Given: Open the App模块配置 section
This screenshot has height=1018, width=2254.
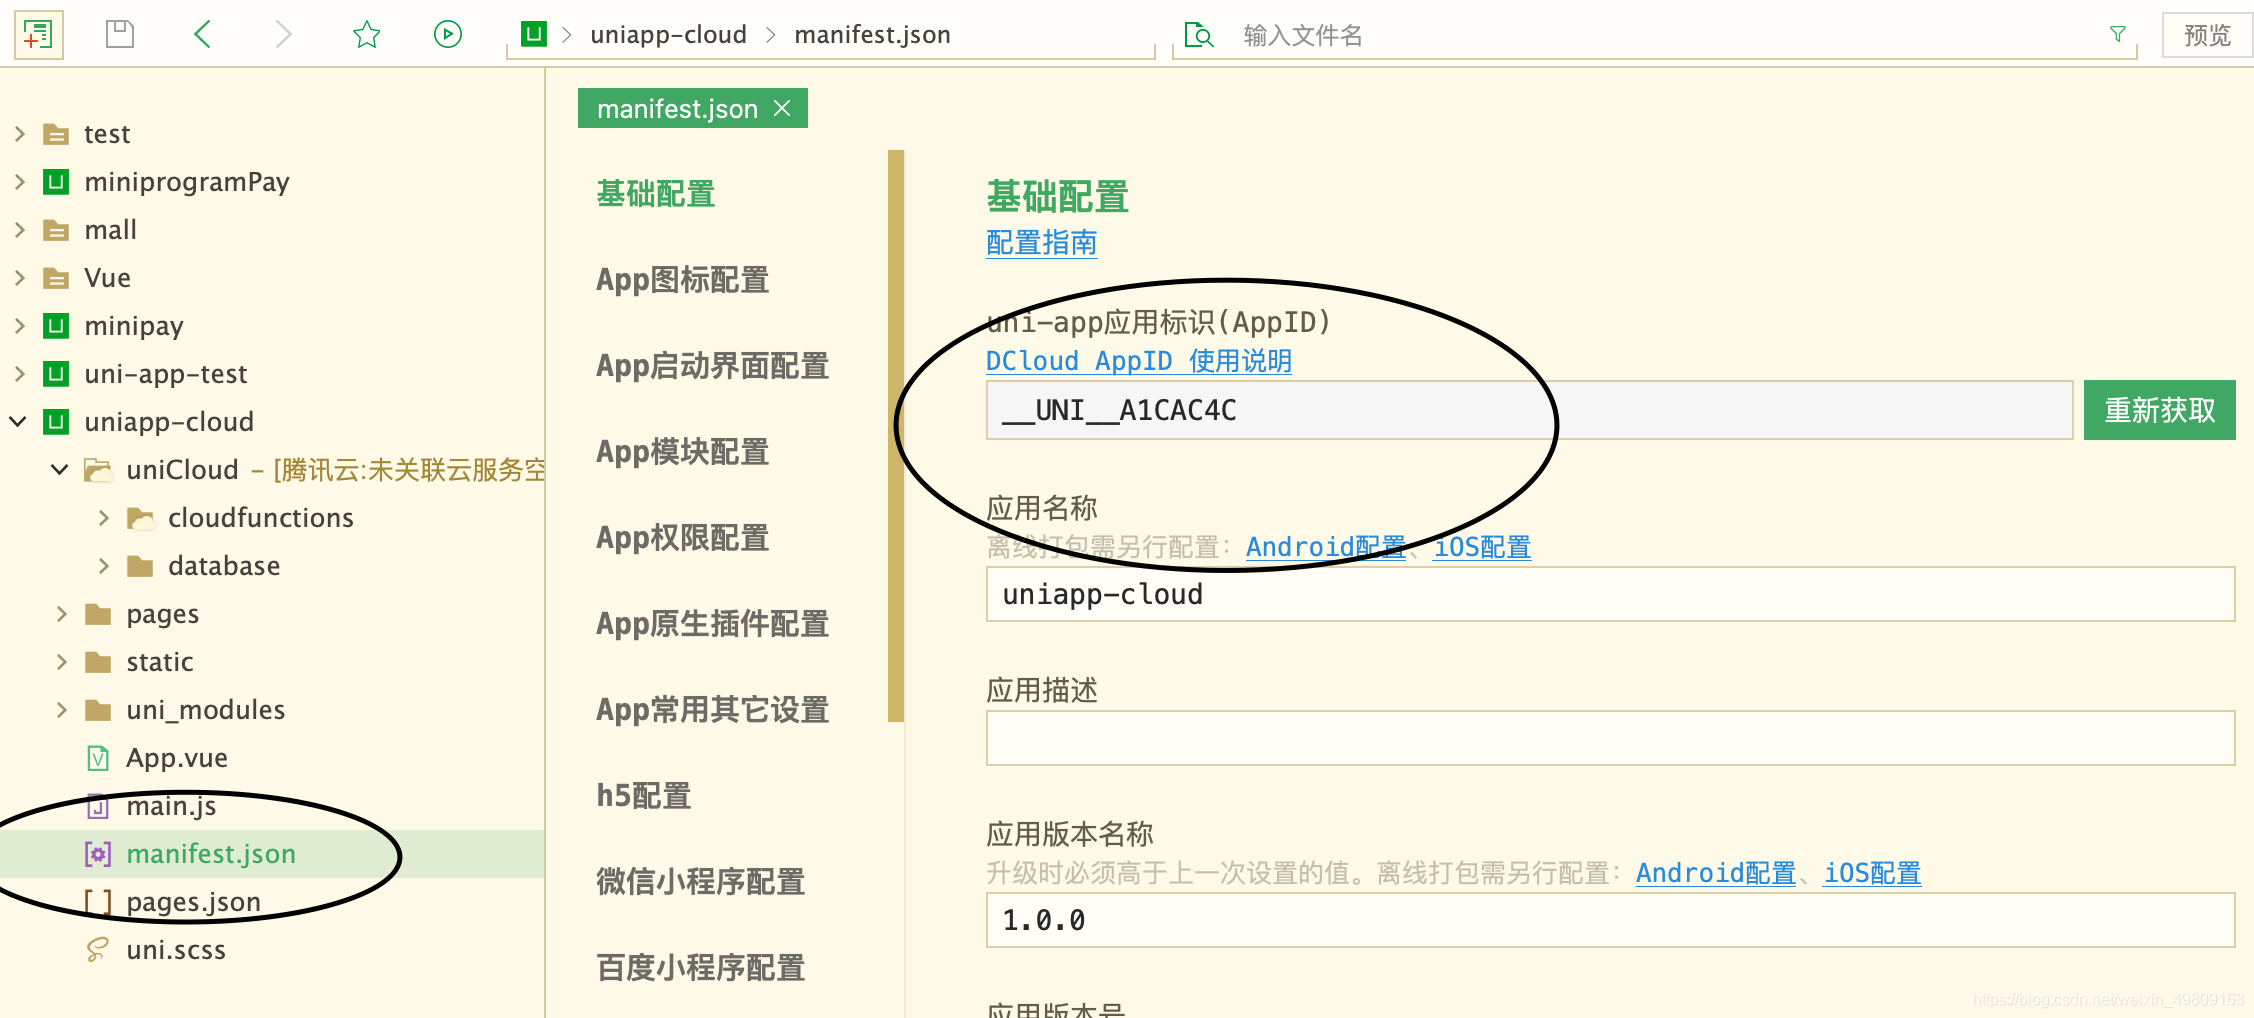Looking at the screenshot, I should pyautogui.click(x=683, y=452).
